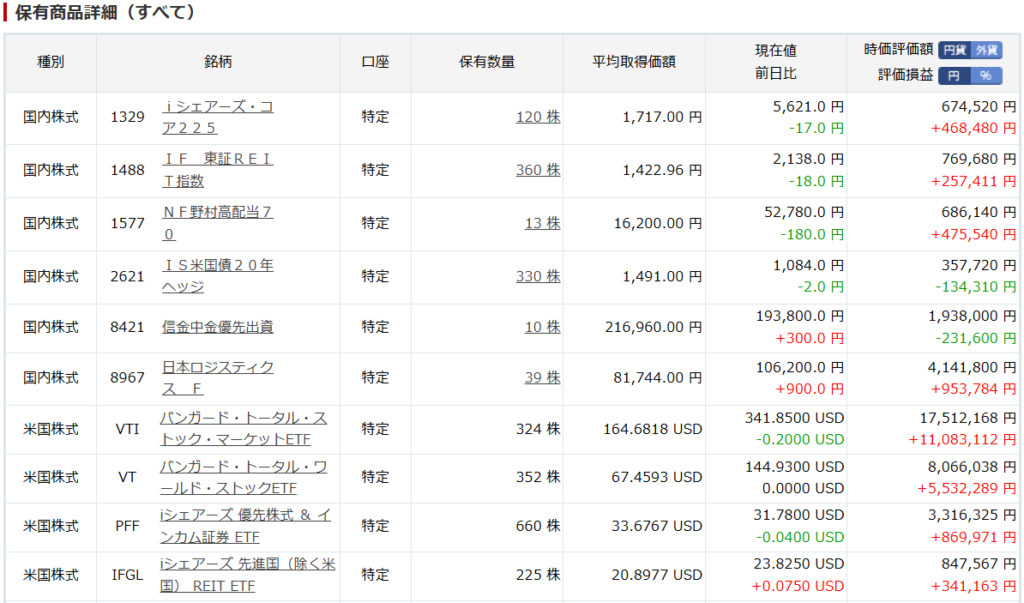Open IF 東証REIT指数 link

point(217,170)
